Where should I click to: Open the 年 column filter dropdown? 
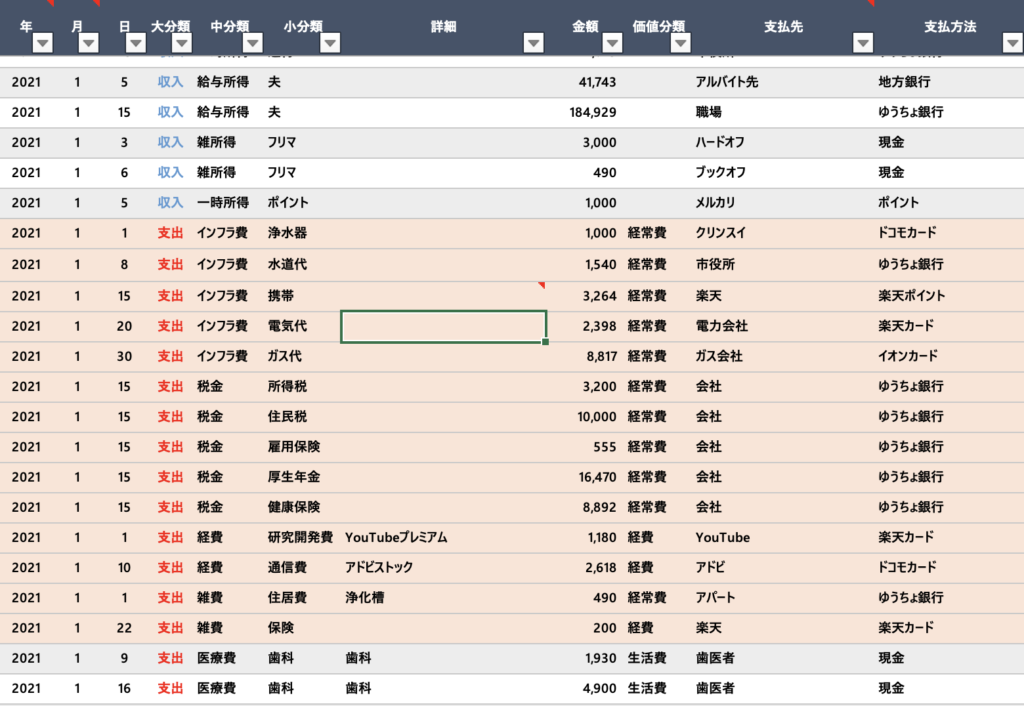point(43,43)
